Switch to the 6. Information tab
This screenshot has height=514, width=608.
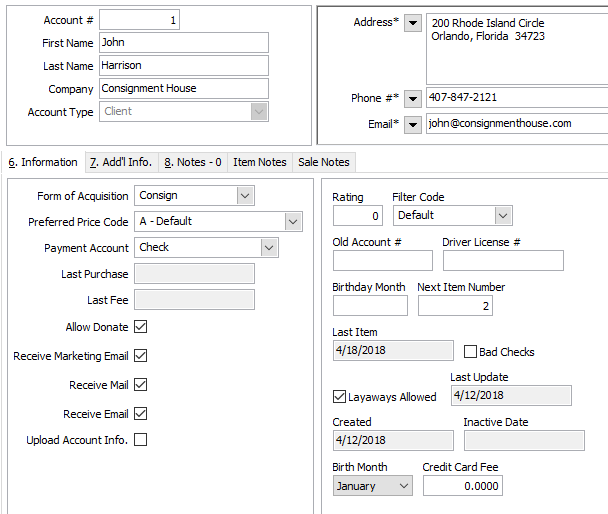tap(43, 162)
